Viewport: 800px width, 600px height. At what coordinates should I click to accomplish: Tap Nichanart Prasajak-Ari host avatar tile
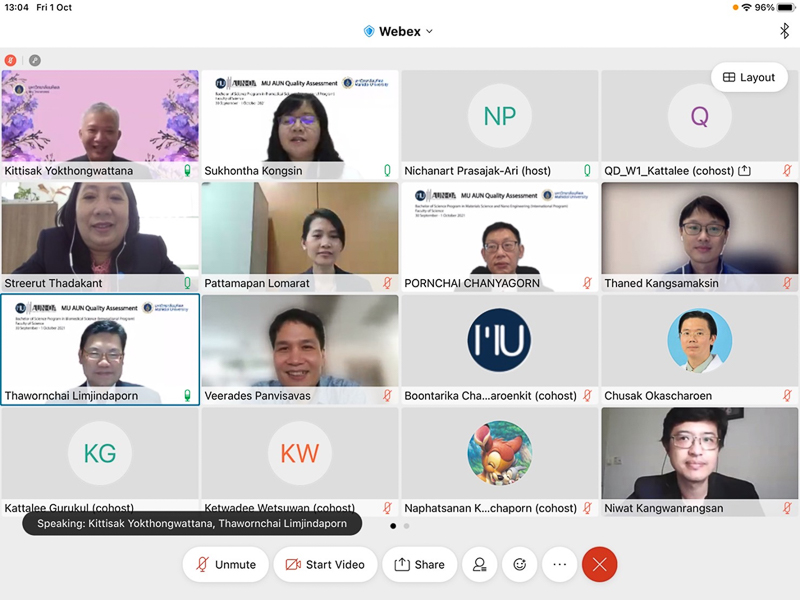click(499, 116)
